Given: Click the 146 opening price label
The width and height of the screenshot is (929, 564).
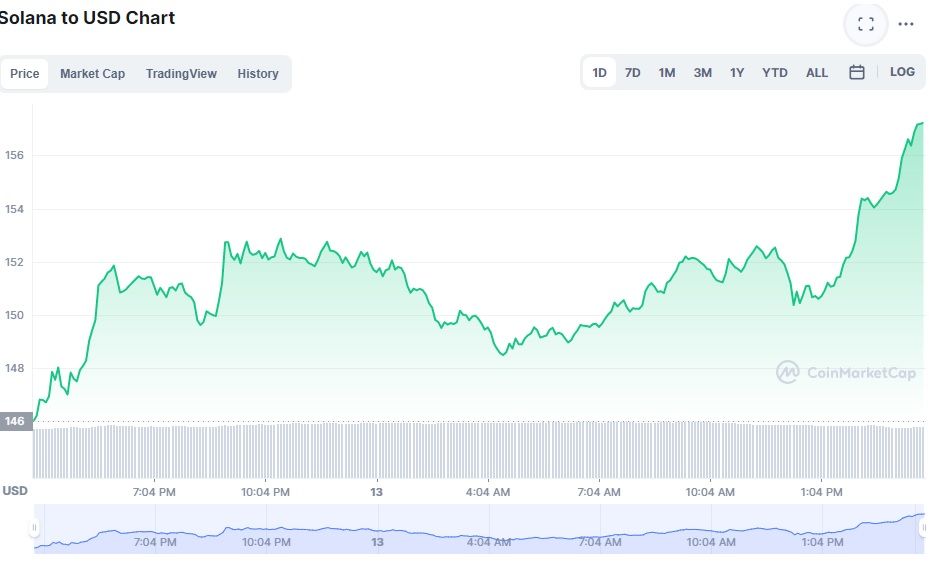Looking at the screenshot, I should pos(15,421).
